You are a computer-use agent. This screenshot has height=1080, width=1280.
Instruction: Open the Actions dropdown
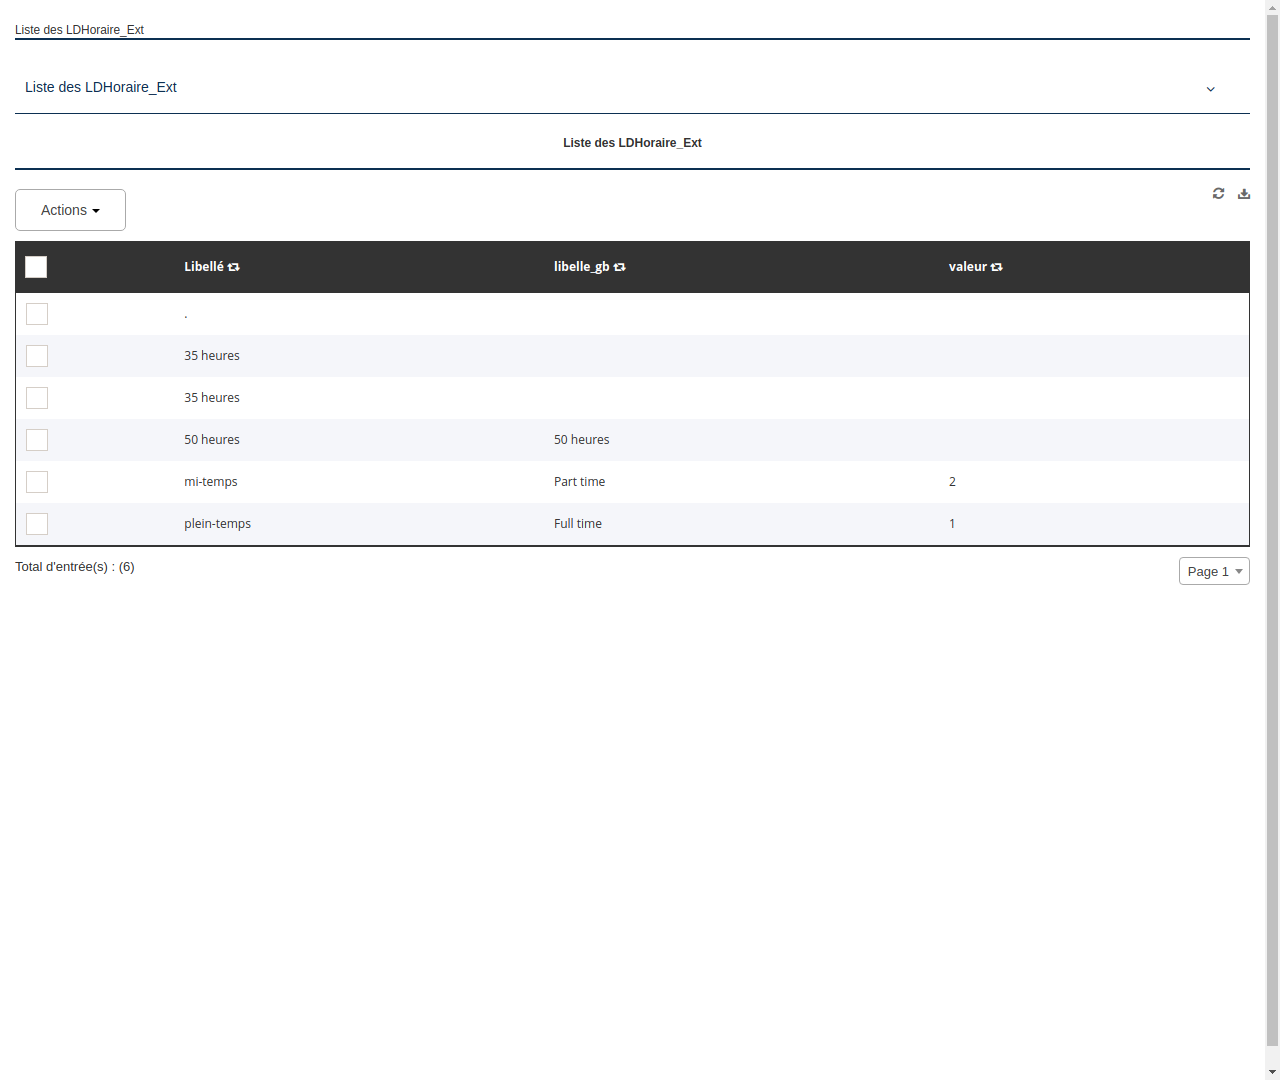click(70, 210)
